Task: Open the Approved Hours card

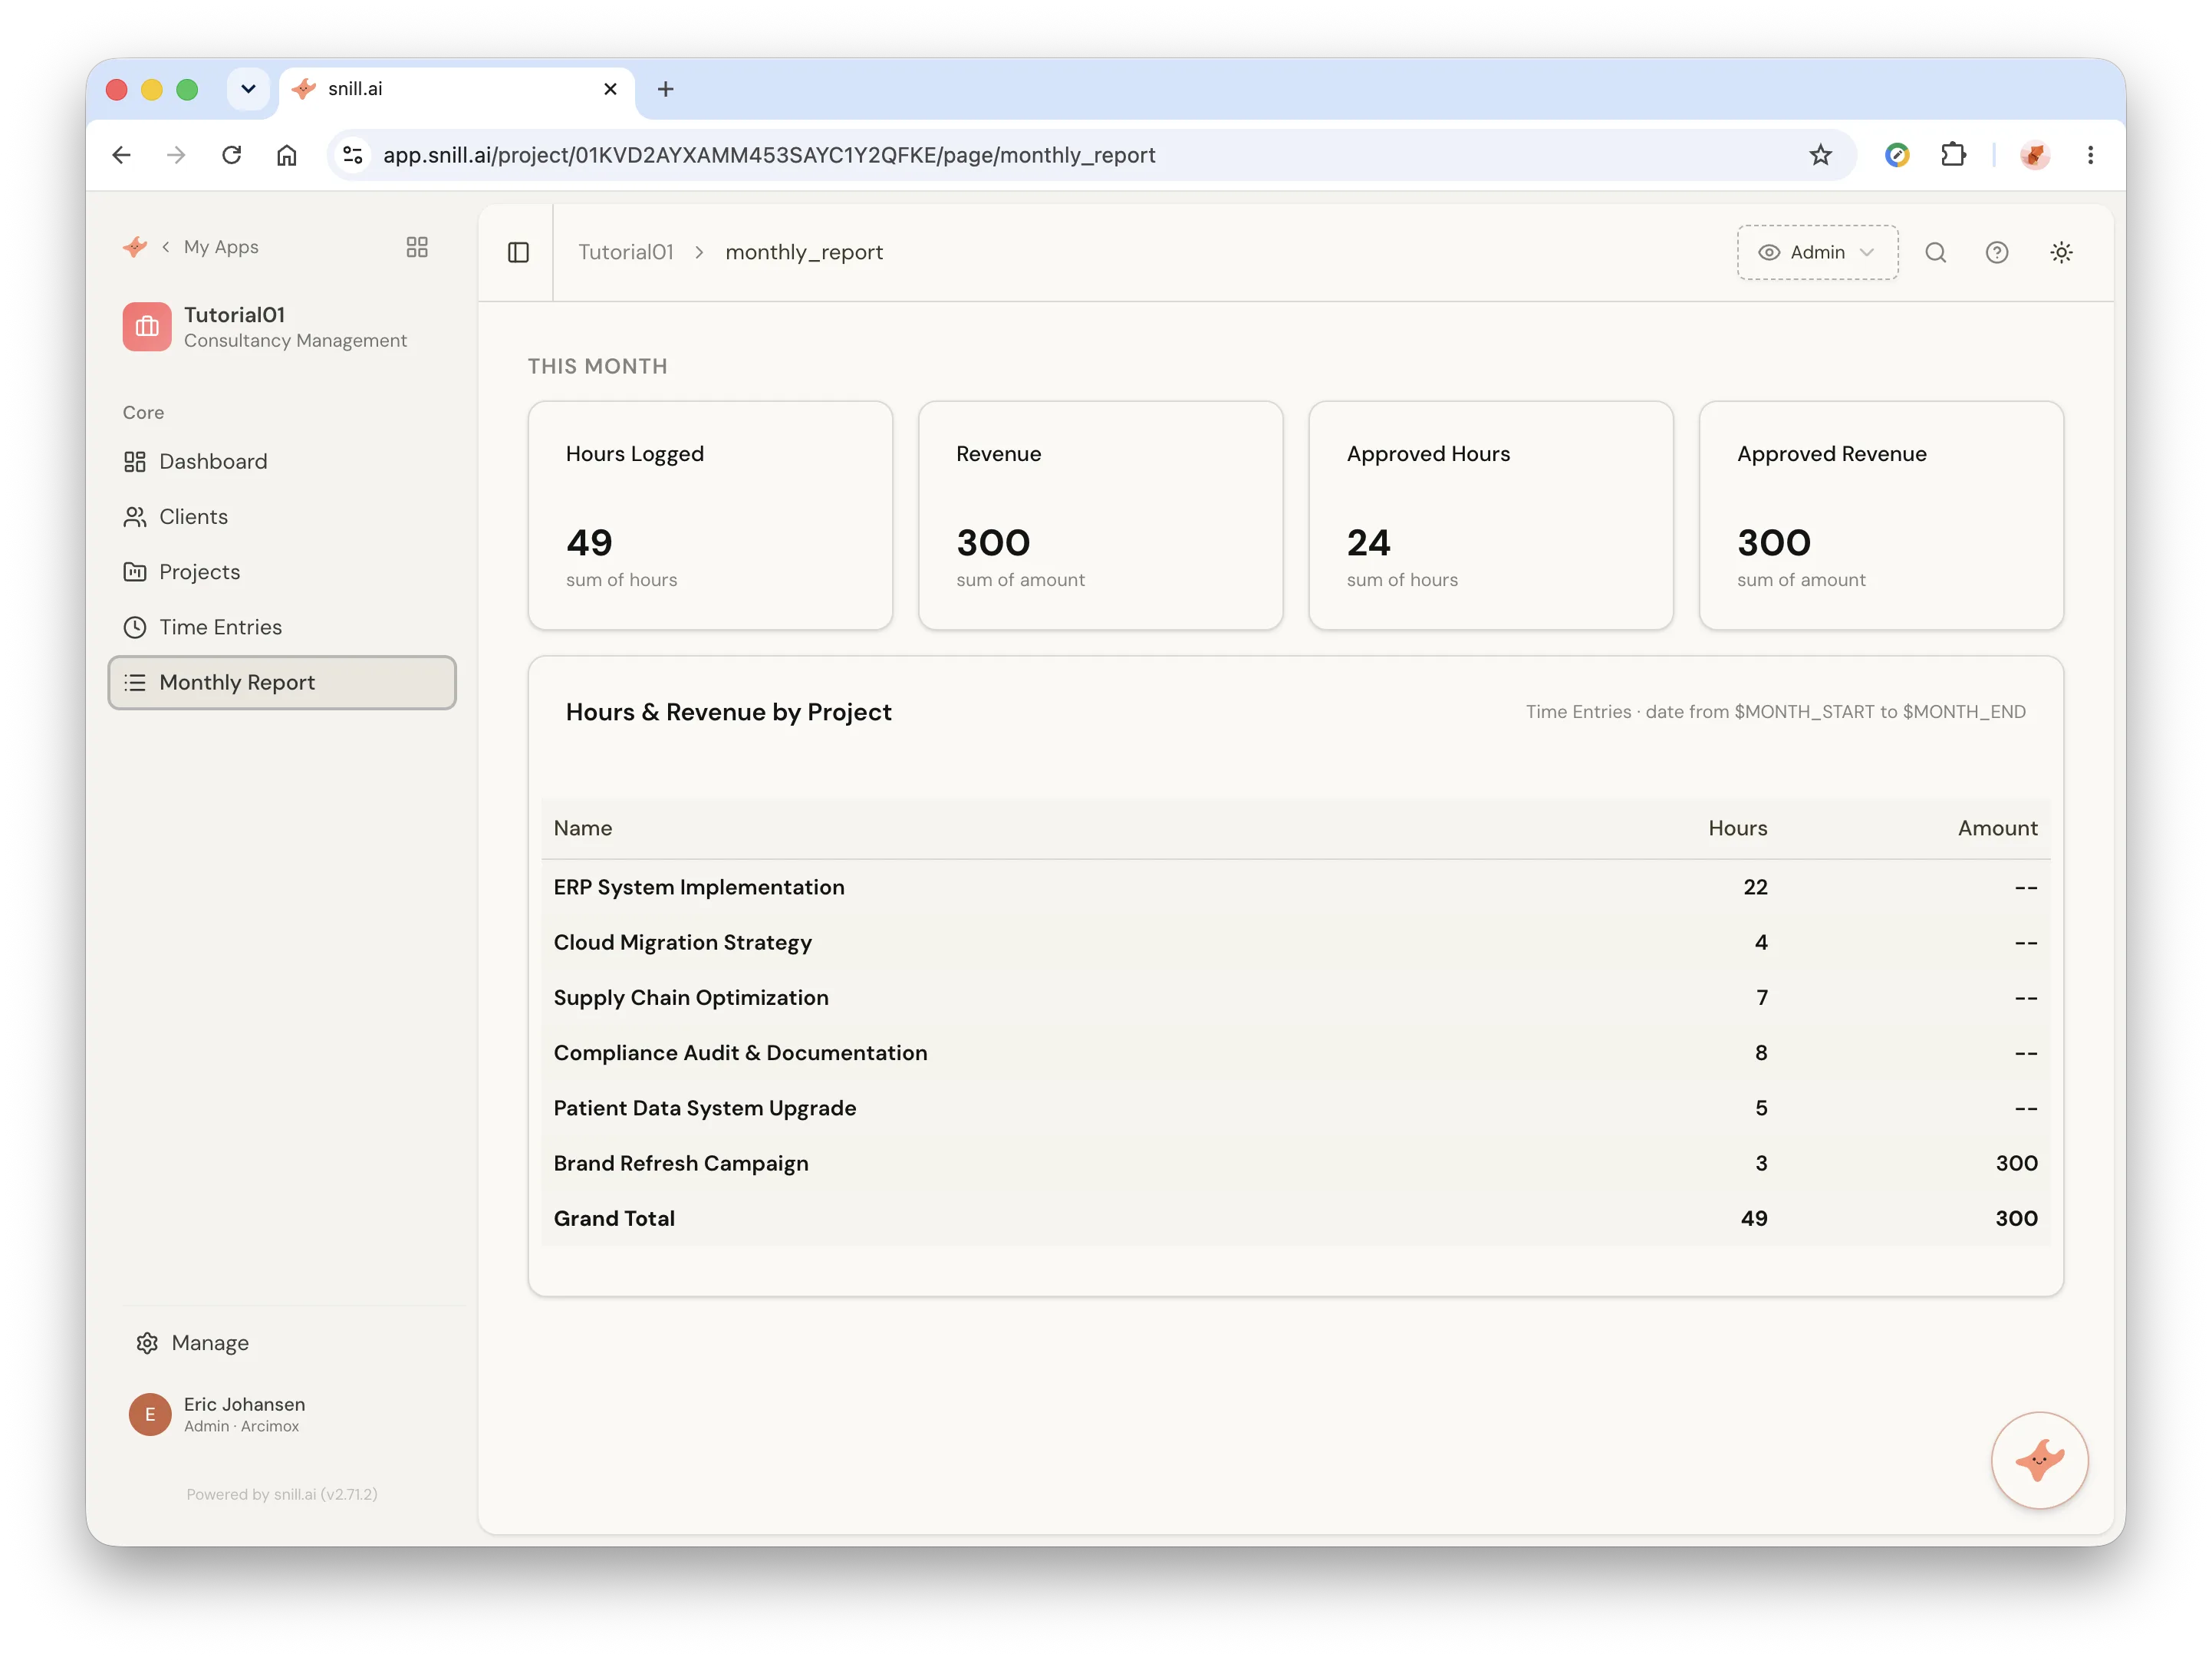Action: [1491, 515]
